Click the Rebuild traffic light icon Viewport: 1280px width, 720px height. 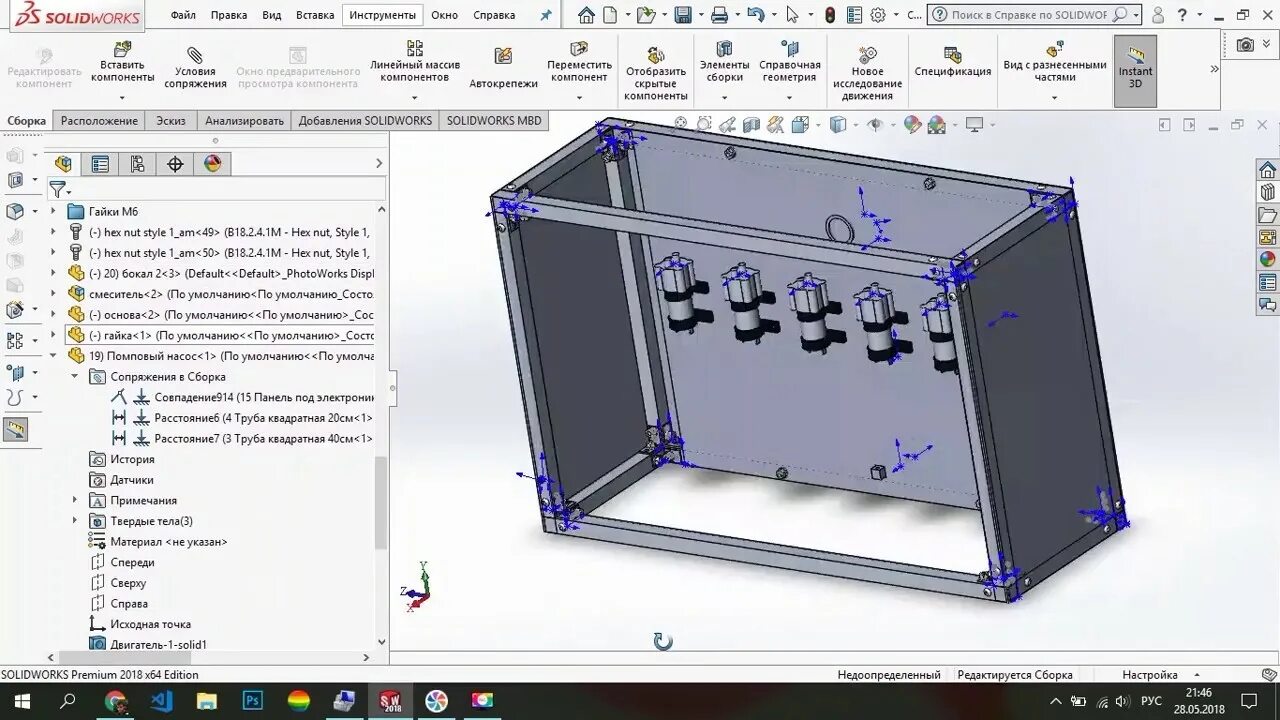click(830, 15)
